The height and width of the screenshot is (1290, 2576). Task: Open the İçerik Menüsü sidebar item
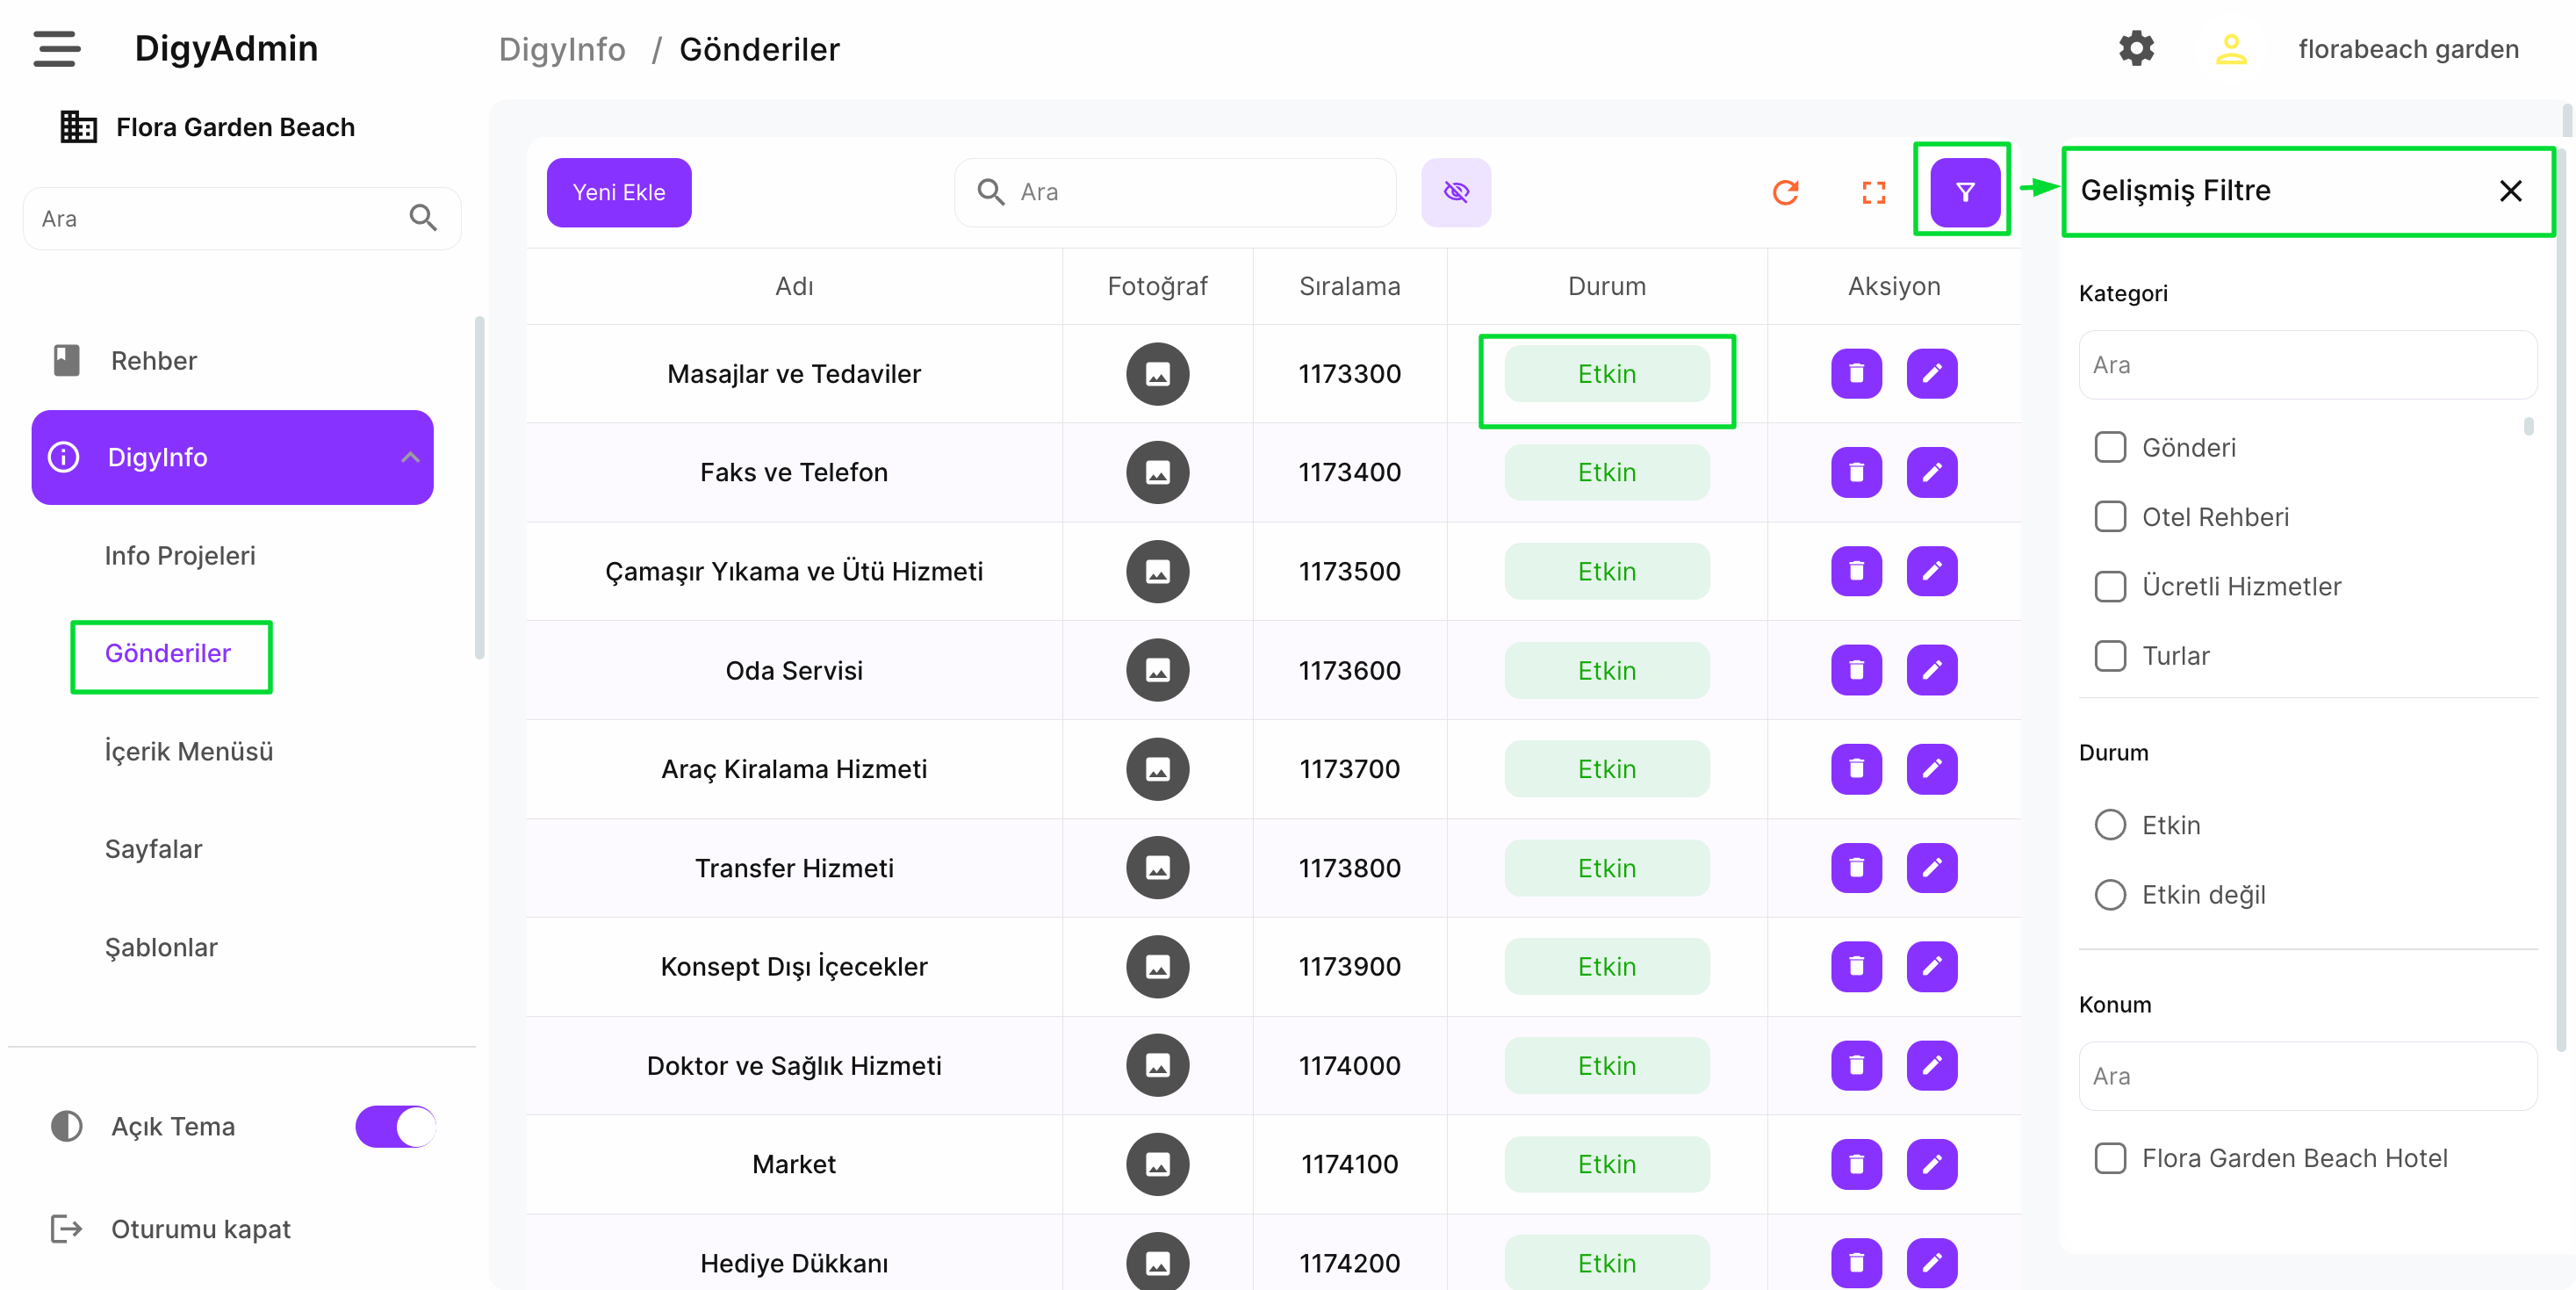(x=189, y=751)
